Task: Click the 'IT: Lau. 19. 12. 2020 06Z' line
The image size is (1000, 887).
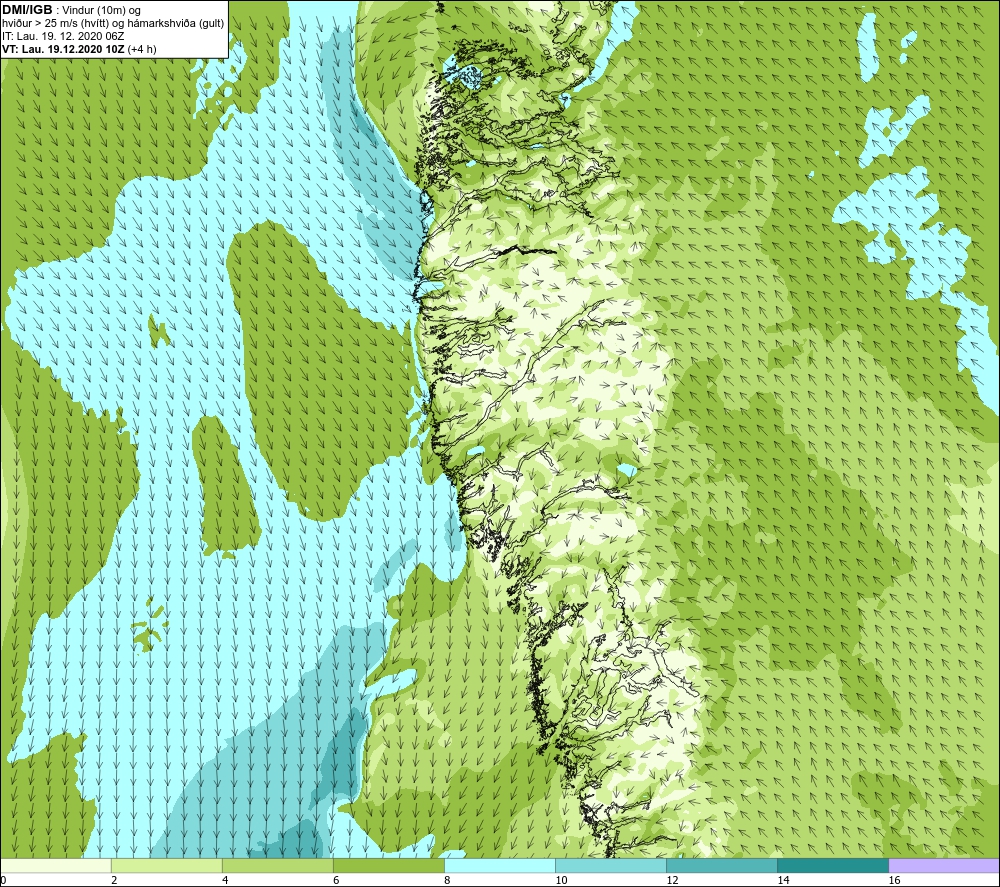Action: [x=63, y=36]
